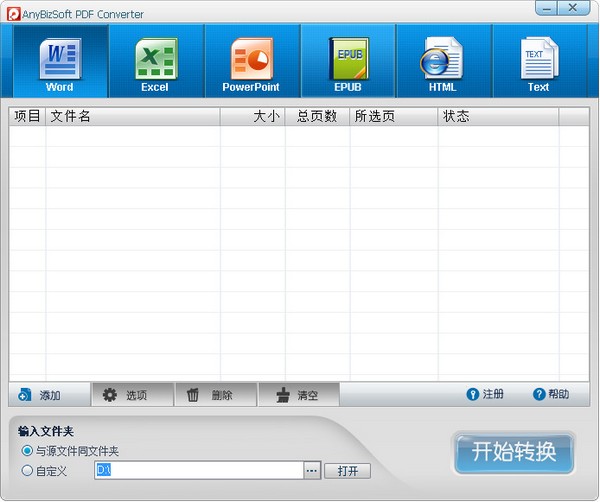Viewport: 600px width, 502px height.
Task: Click the output path field D:\
Action: tap(198, 470)
